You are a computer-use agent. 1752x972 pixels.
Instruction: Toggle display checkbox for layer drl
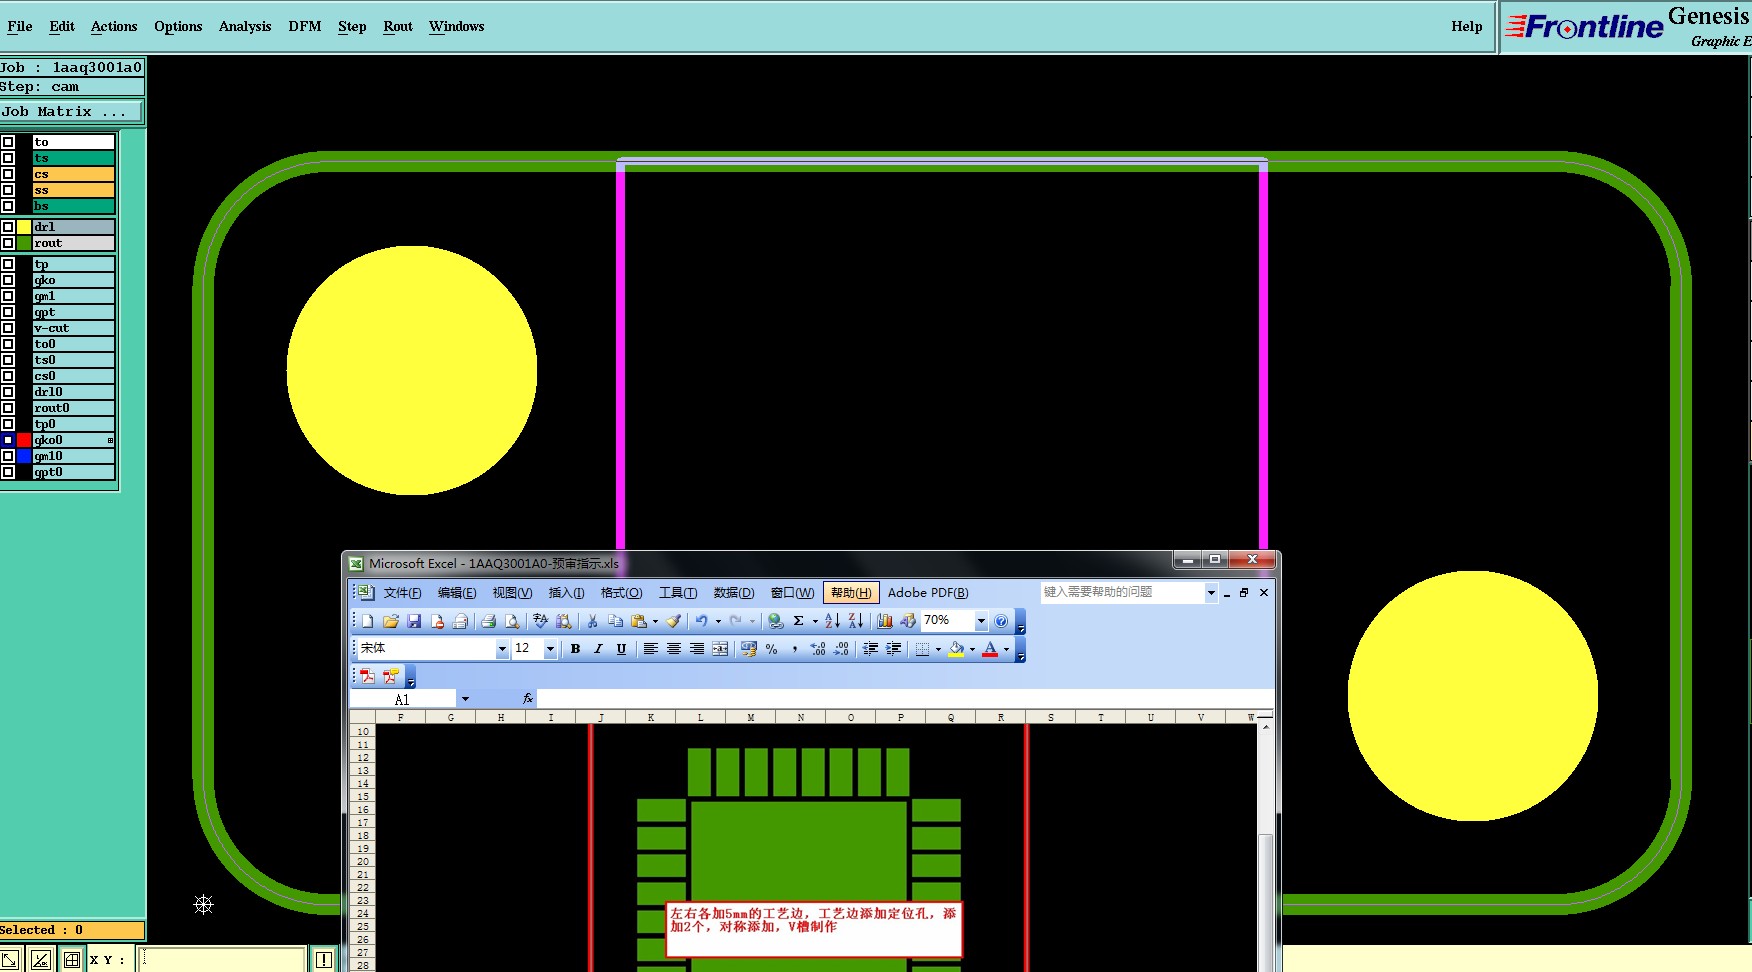click(8, 227)
